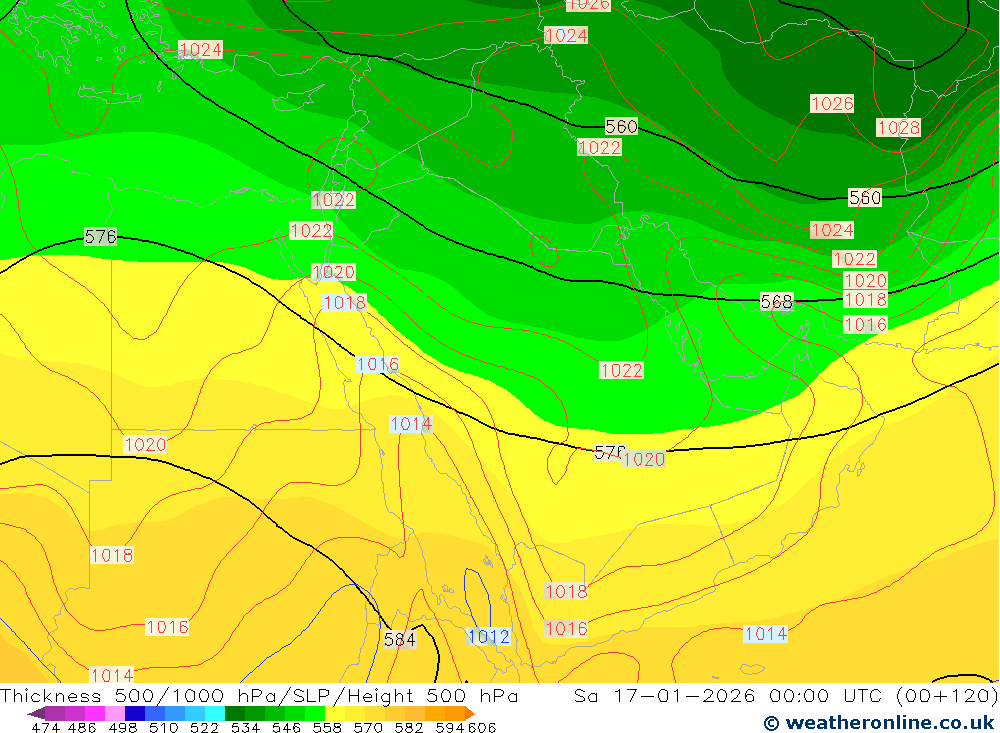
Task: Click the darkest green legend swatch
Action: (x=235, y=713)
